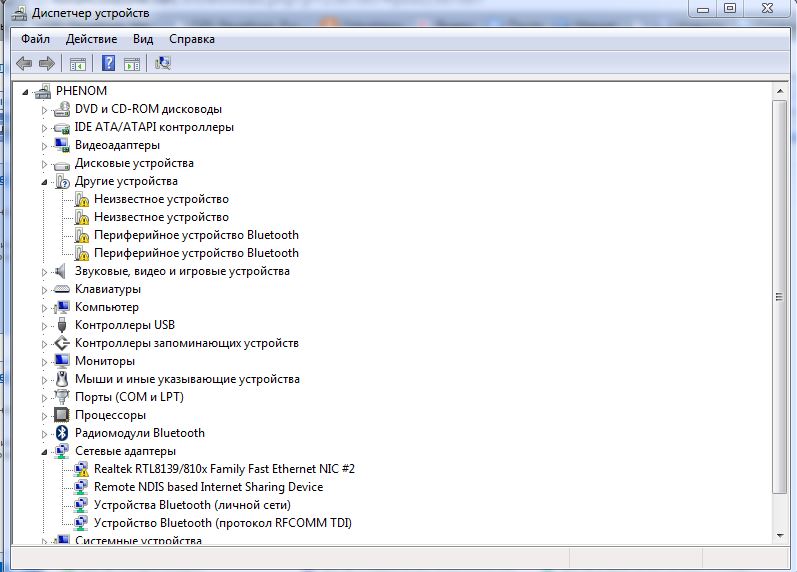
Task: Click the sound devices speaker icon
Action: coord(62,271)
